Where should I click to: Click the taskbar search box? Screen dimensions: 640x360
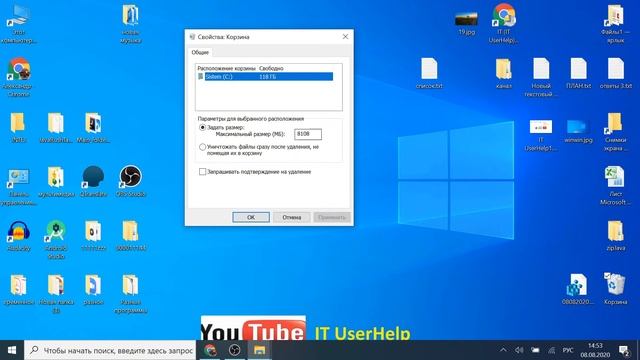tap(110, 350)
